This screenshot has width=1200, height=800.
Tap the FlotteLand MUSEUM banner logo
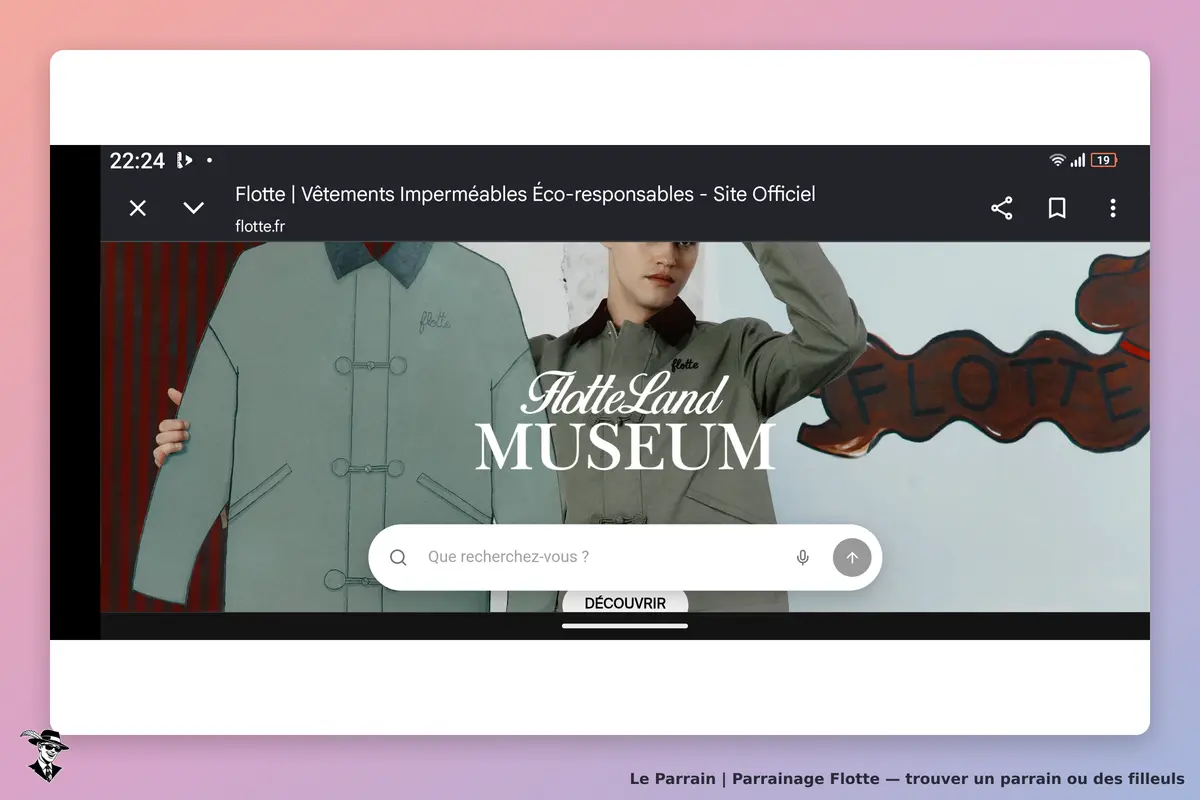click(625, 420)
